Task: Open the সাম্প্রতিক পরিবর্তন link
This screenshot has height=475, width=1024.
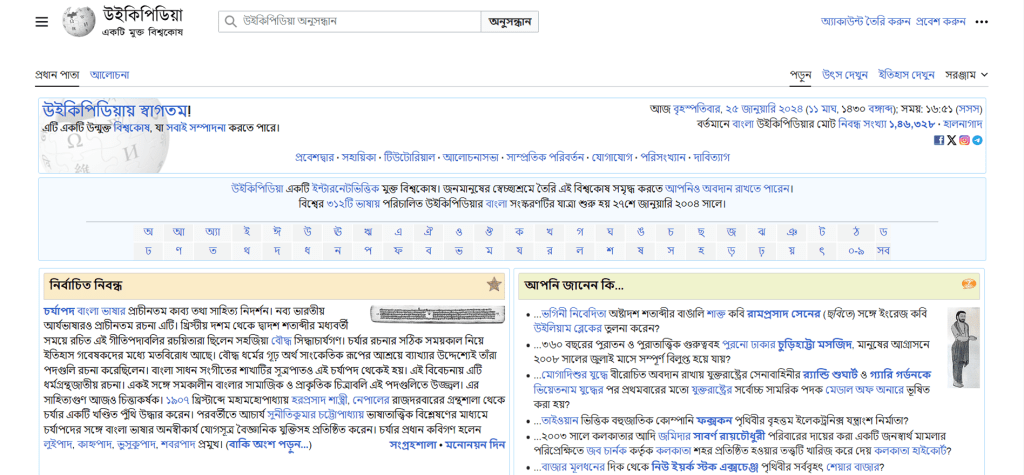Action: (545, 157)
